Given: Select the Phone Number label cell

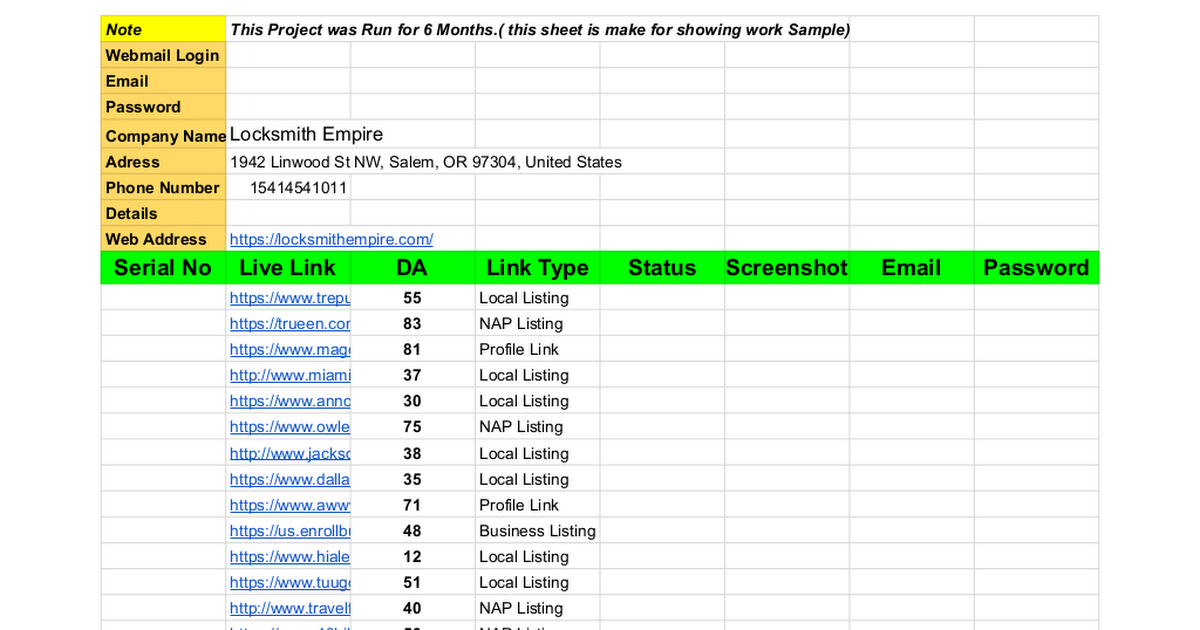Looking at the screenshot, I should (x=164, y=188).
